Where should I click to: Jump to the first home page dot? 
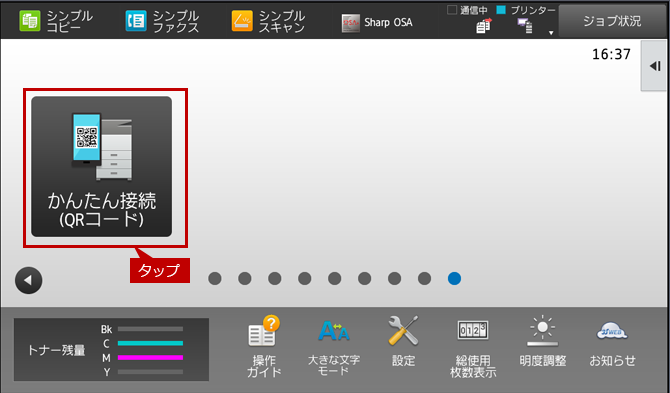tap(215, 279)
